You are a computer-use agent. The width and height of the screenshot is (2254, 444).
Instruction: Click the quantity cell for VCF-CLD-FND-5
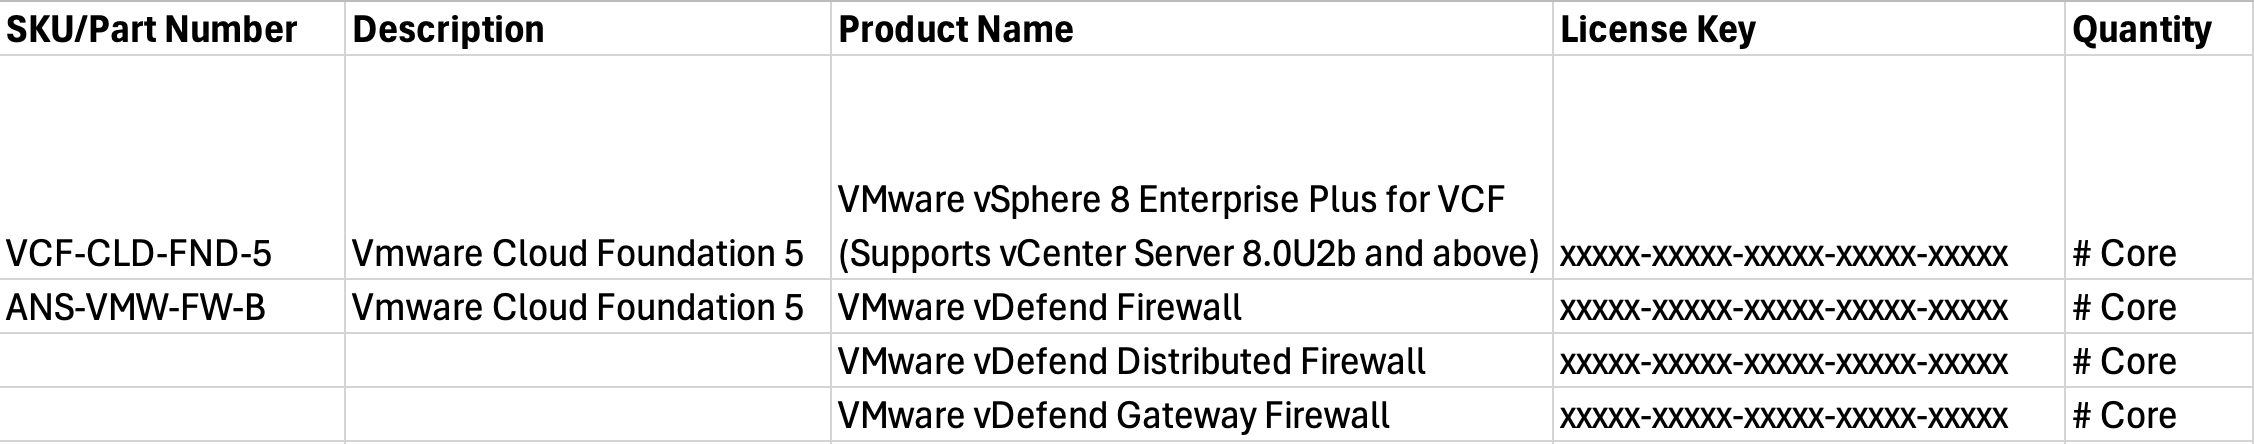(x=2124, y=254)
